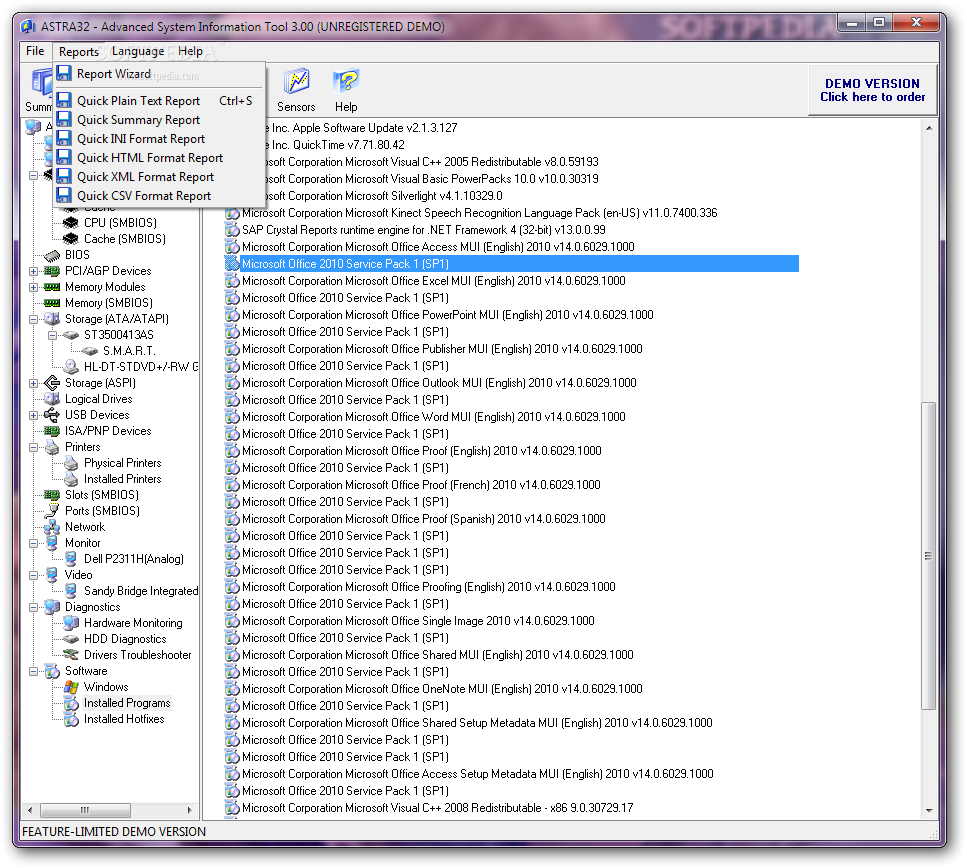Select Dell P2311H(Analog) monitor entry
This screenshot has width=967, height=868.
click(x=134, y=559)
